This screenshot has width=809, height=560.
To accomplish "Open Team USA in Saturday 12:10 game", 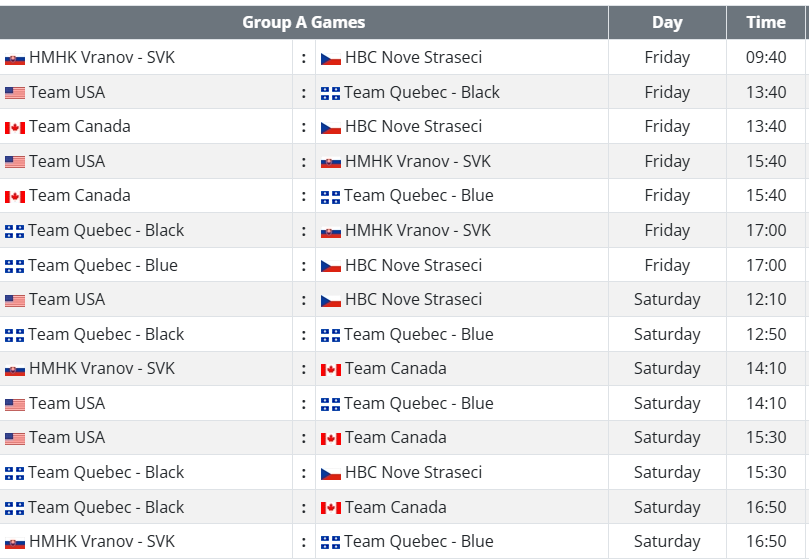I will click(67, 299).
